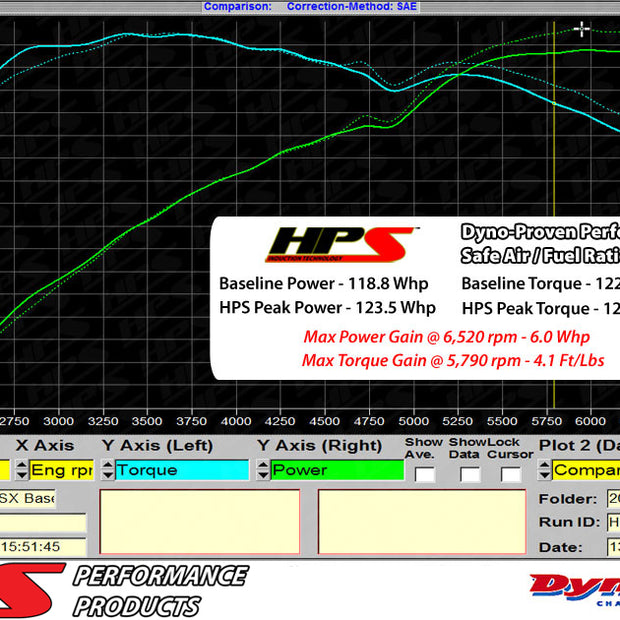This screenshot has height=620, width=620.
Task: Open the Eng rpm X Axis selector
Action: [62, 470]
